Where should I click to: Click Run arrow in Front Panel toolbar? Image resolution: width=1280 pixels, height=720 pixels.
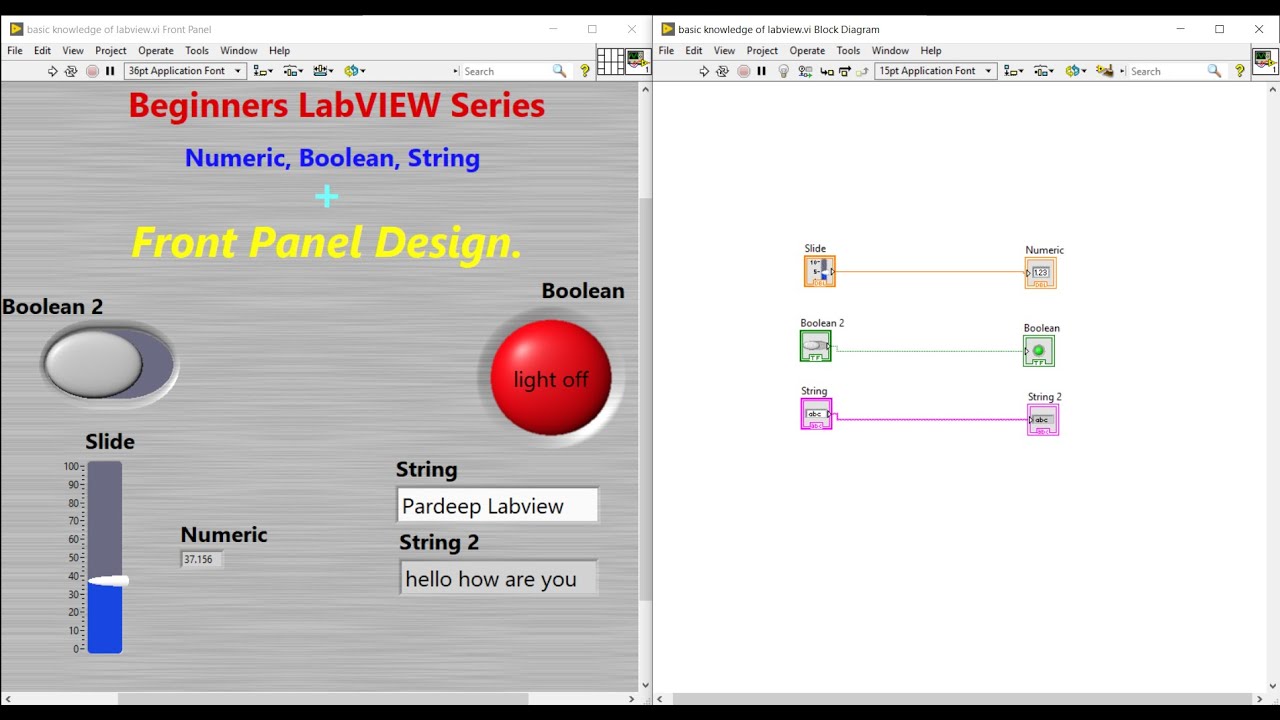[x=53, y=71]
